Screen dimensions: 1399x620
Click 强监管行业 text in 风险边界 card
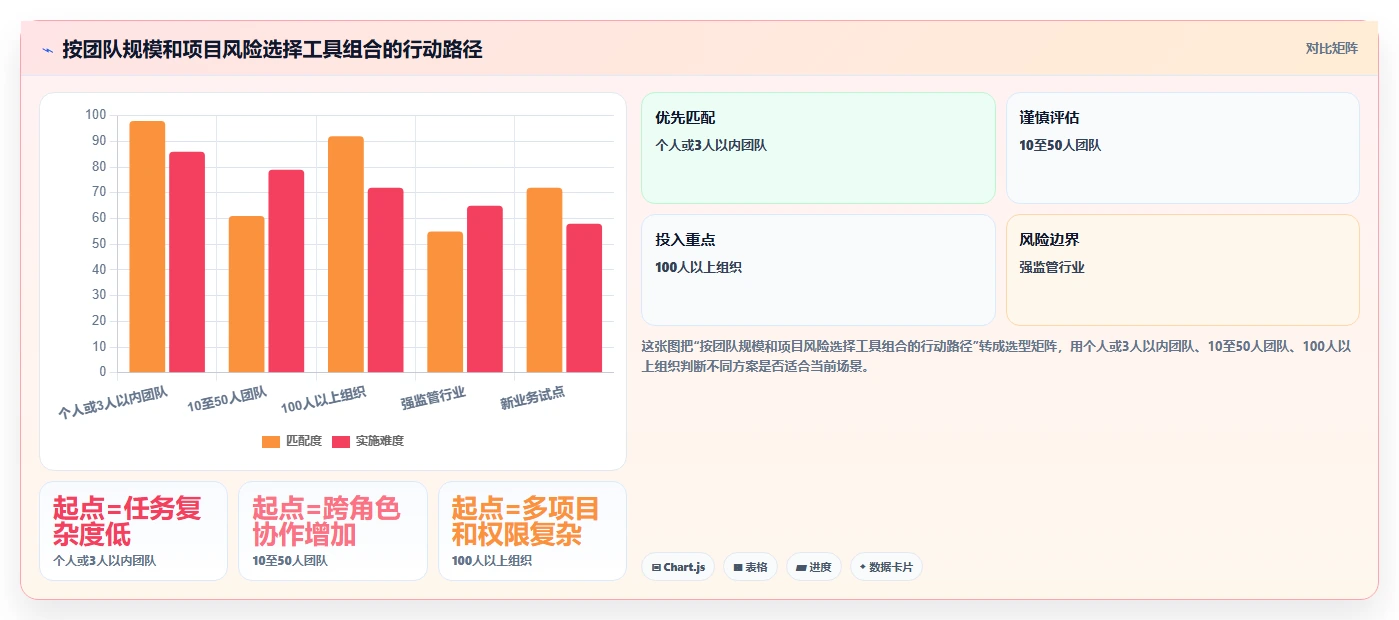(x=1052, y=267)
